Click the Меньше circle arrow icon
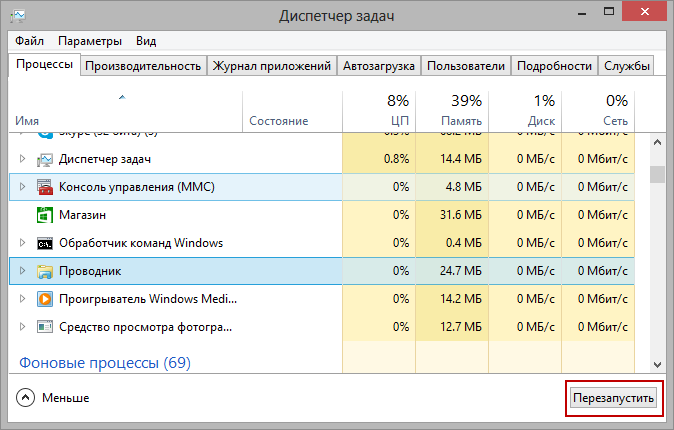The width and height of the screenshot is (674, 430). (x=25, y=398)
